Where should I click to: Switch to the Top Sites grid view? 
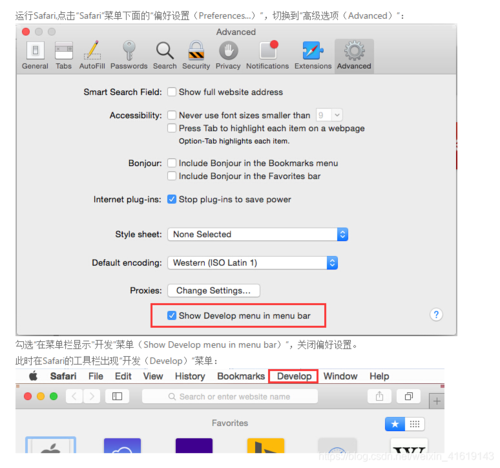point(415,424)
